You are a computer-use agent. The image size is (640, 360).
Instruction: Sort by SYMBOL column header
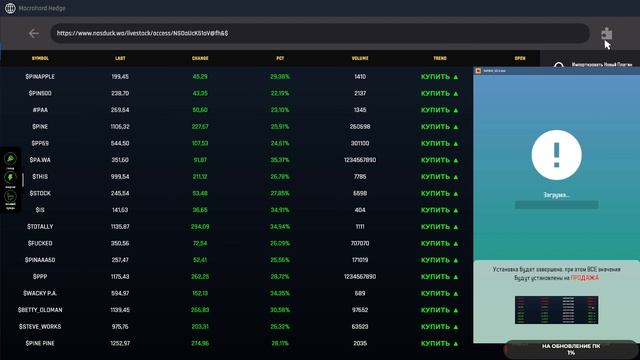40,58
